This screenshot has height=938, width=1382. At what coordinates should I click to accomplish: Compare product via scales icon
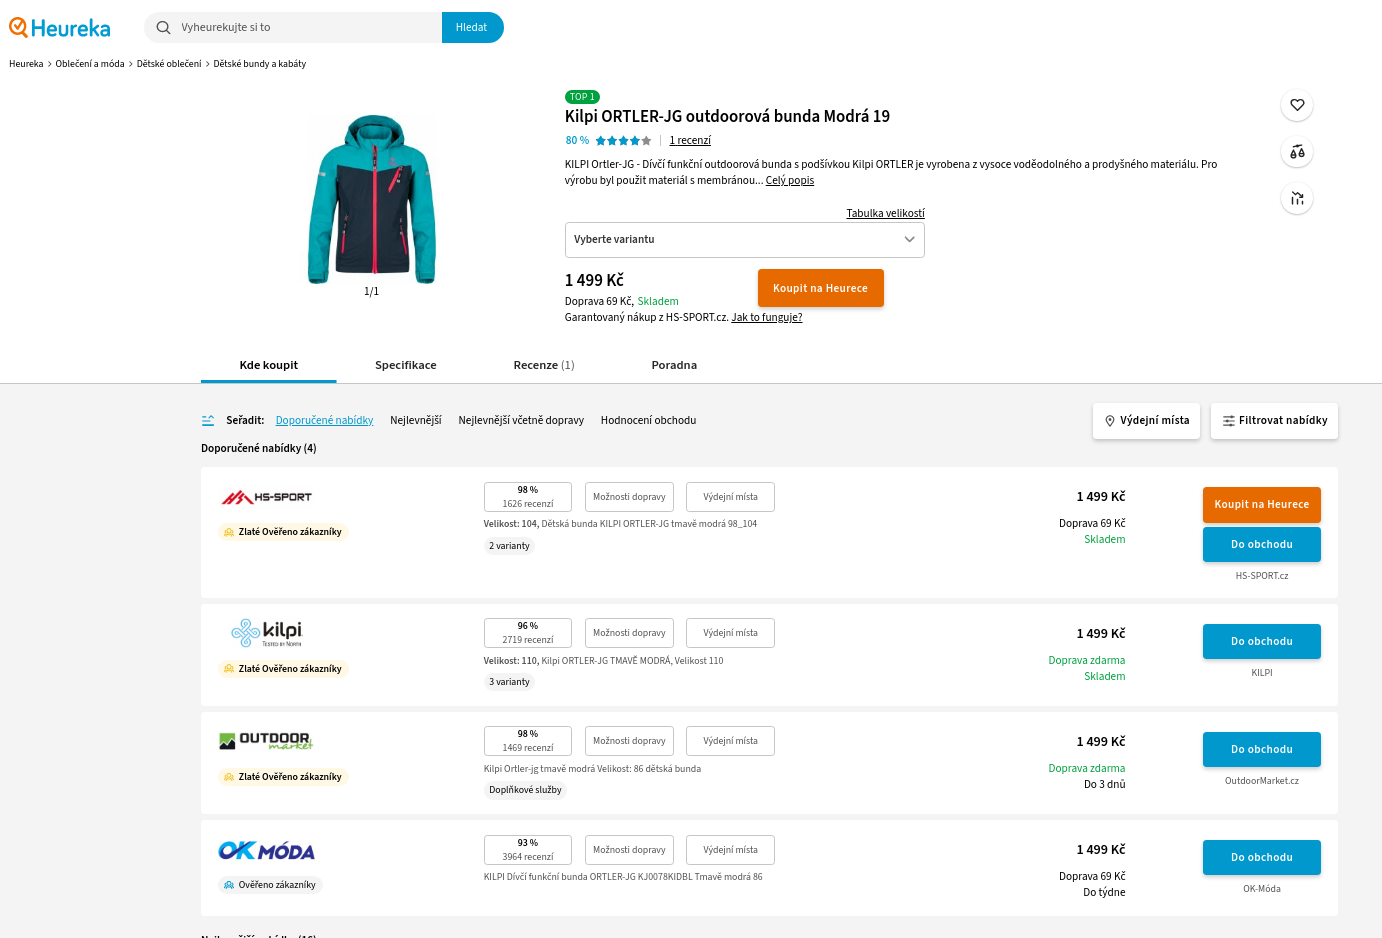(x=1297, y=152)
